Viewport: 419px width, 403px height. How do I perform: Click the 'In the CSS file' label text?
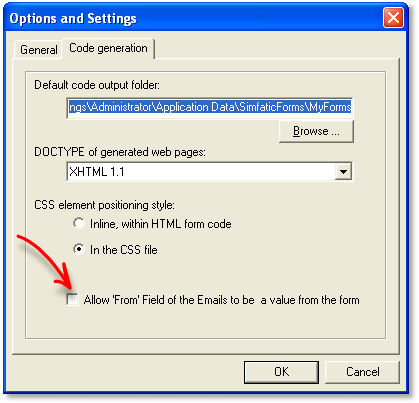click(x=124, y=250)
